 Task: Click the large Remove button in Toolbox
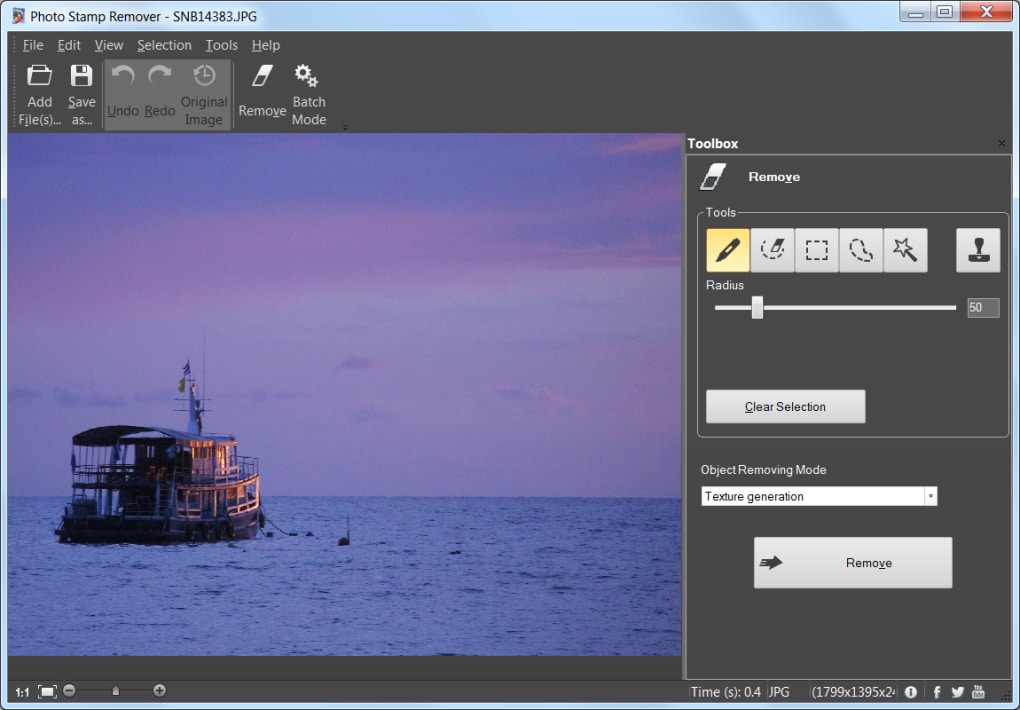point(852,563)
